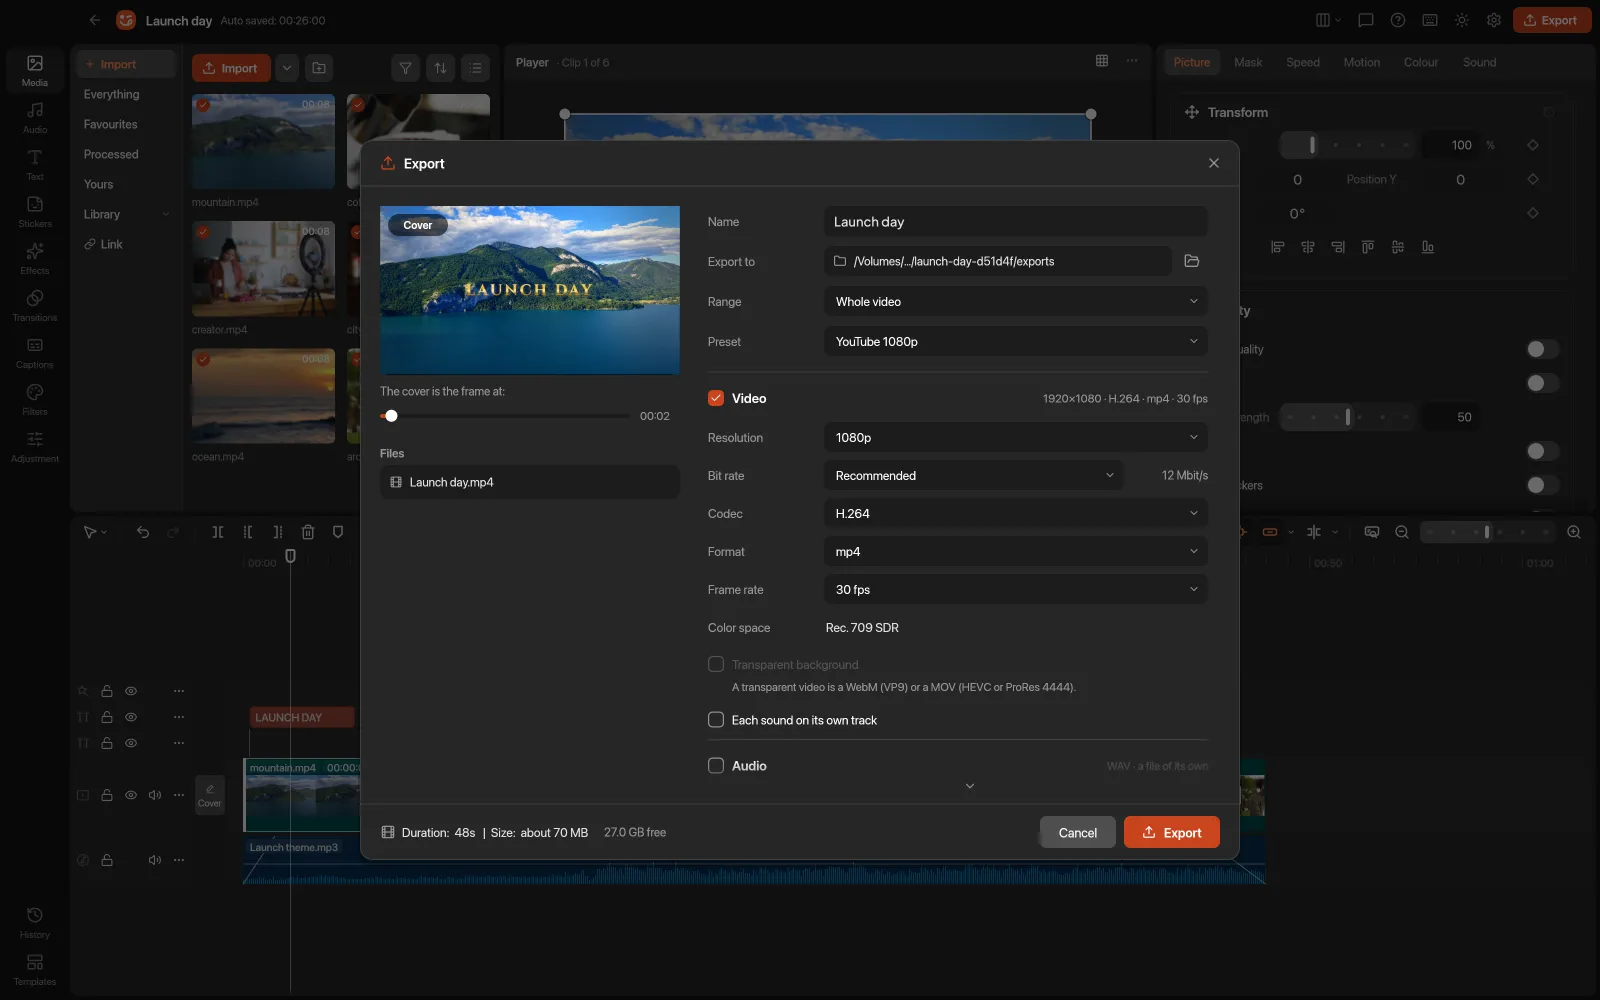Open the Captions sidebar panel

(x=35, y=352)
